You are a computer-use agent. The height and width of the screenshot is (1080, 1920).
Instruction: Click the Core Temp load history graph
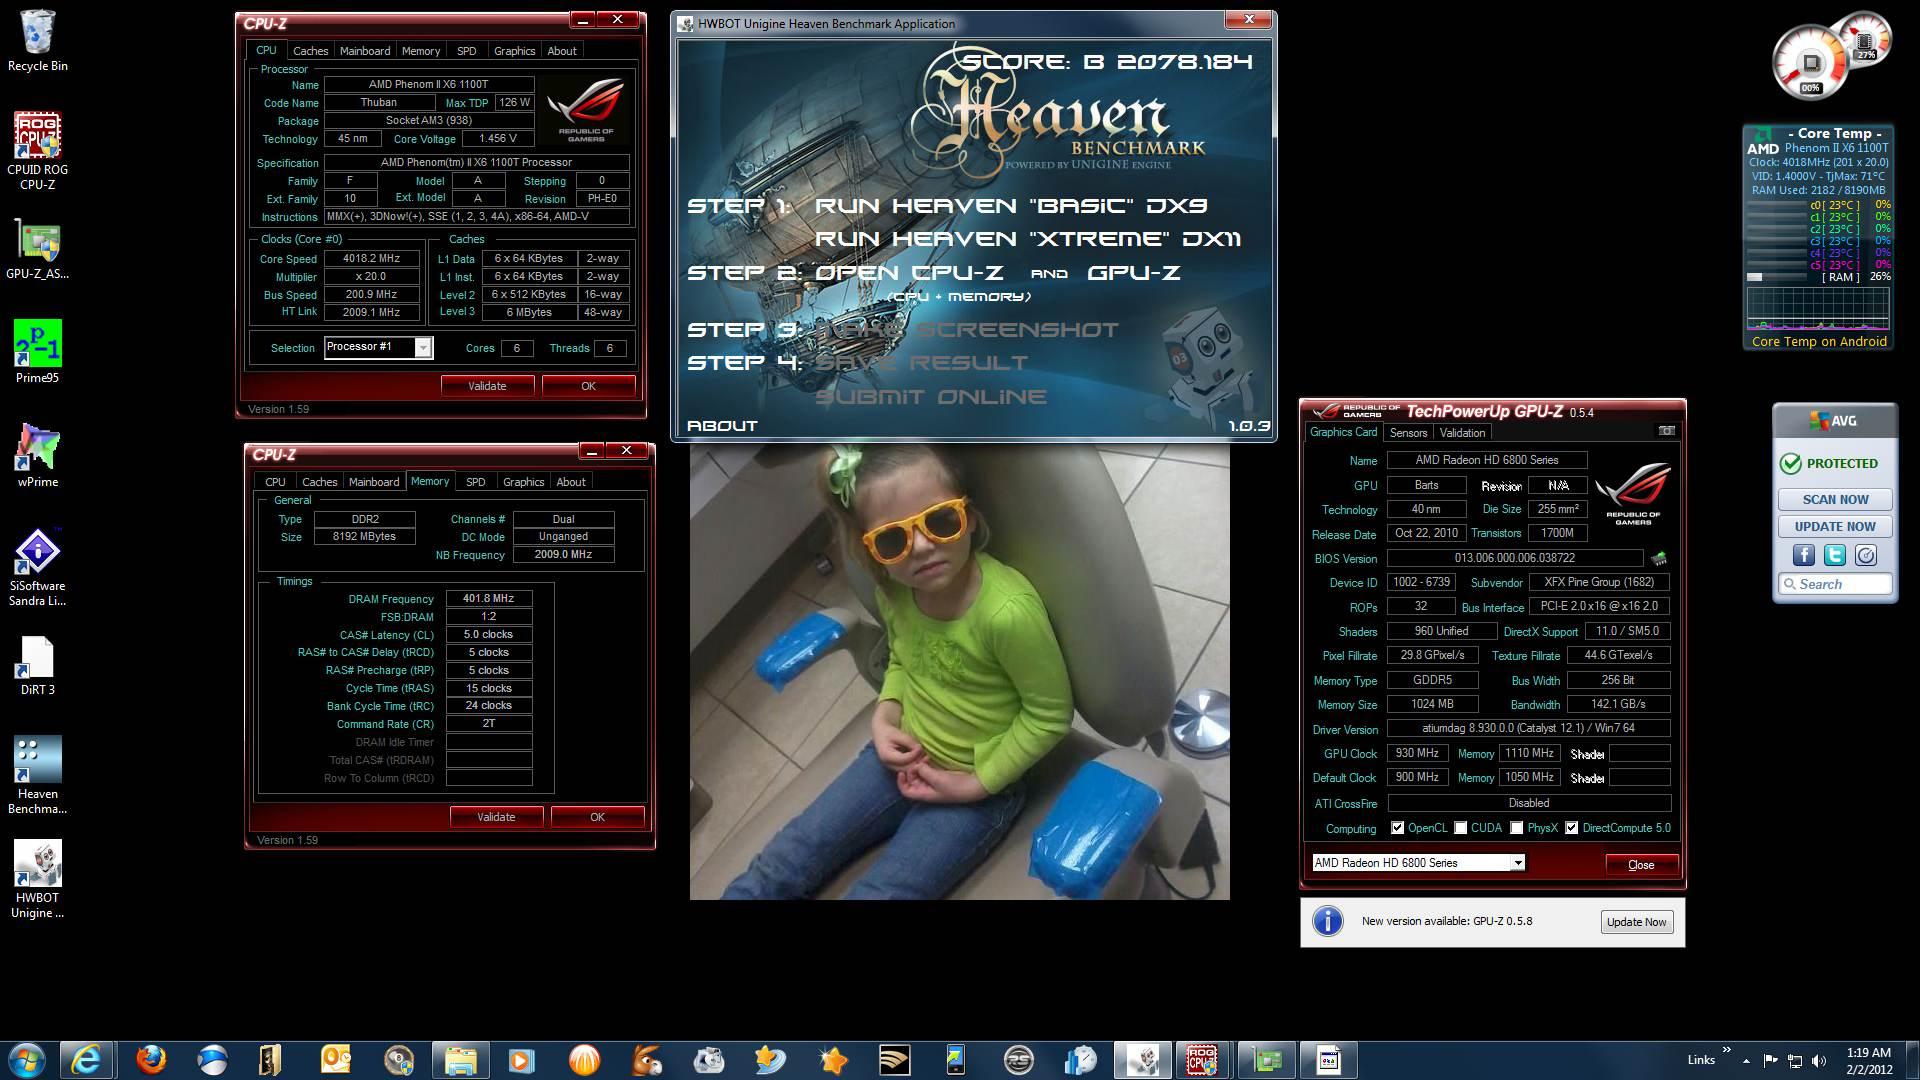[1818, 309]
